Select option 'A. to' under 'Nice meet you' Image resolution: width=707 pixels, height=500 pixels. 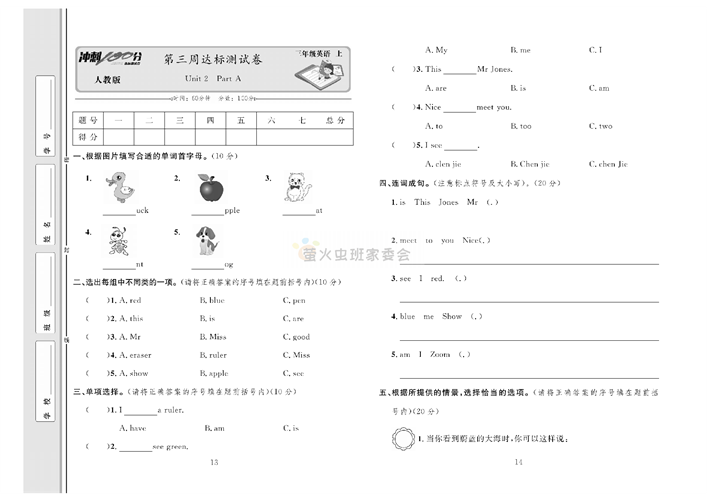(434, 126)
